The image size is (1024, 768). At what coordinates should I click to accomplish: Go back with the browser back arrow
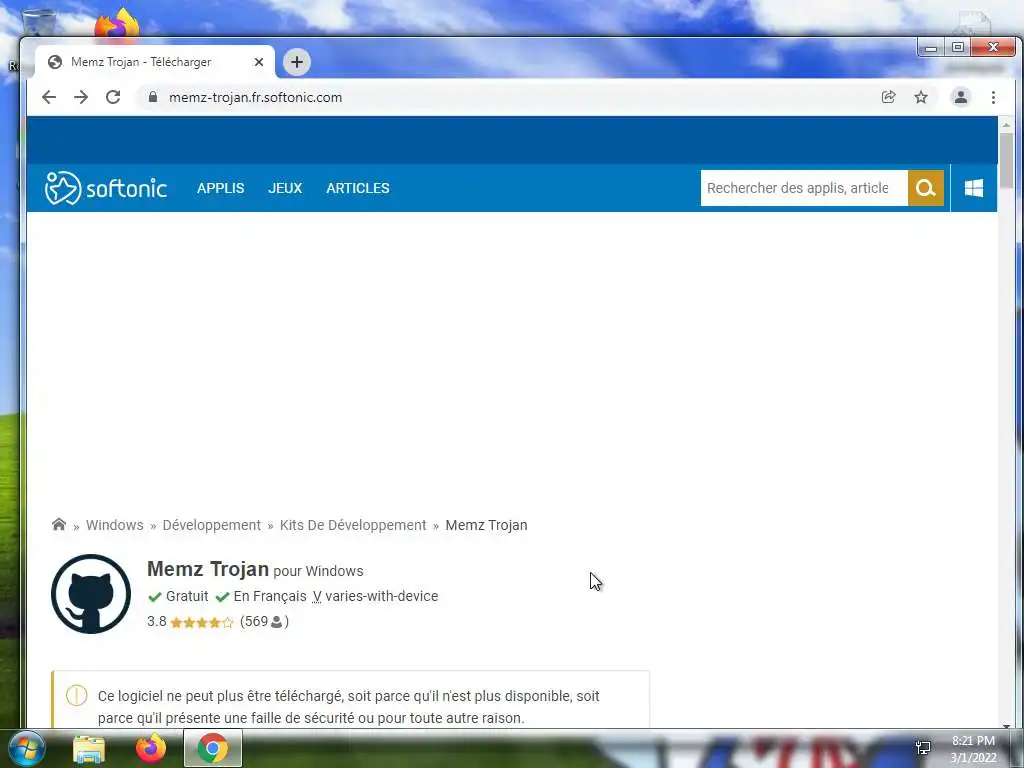click(x=49, y=97)
